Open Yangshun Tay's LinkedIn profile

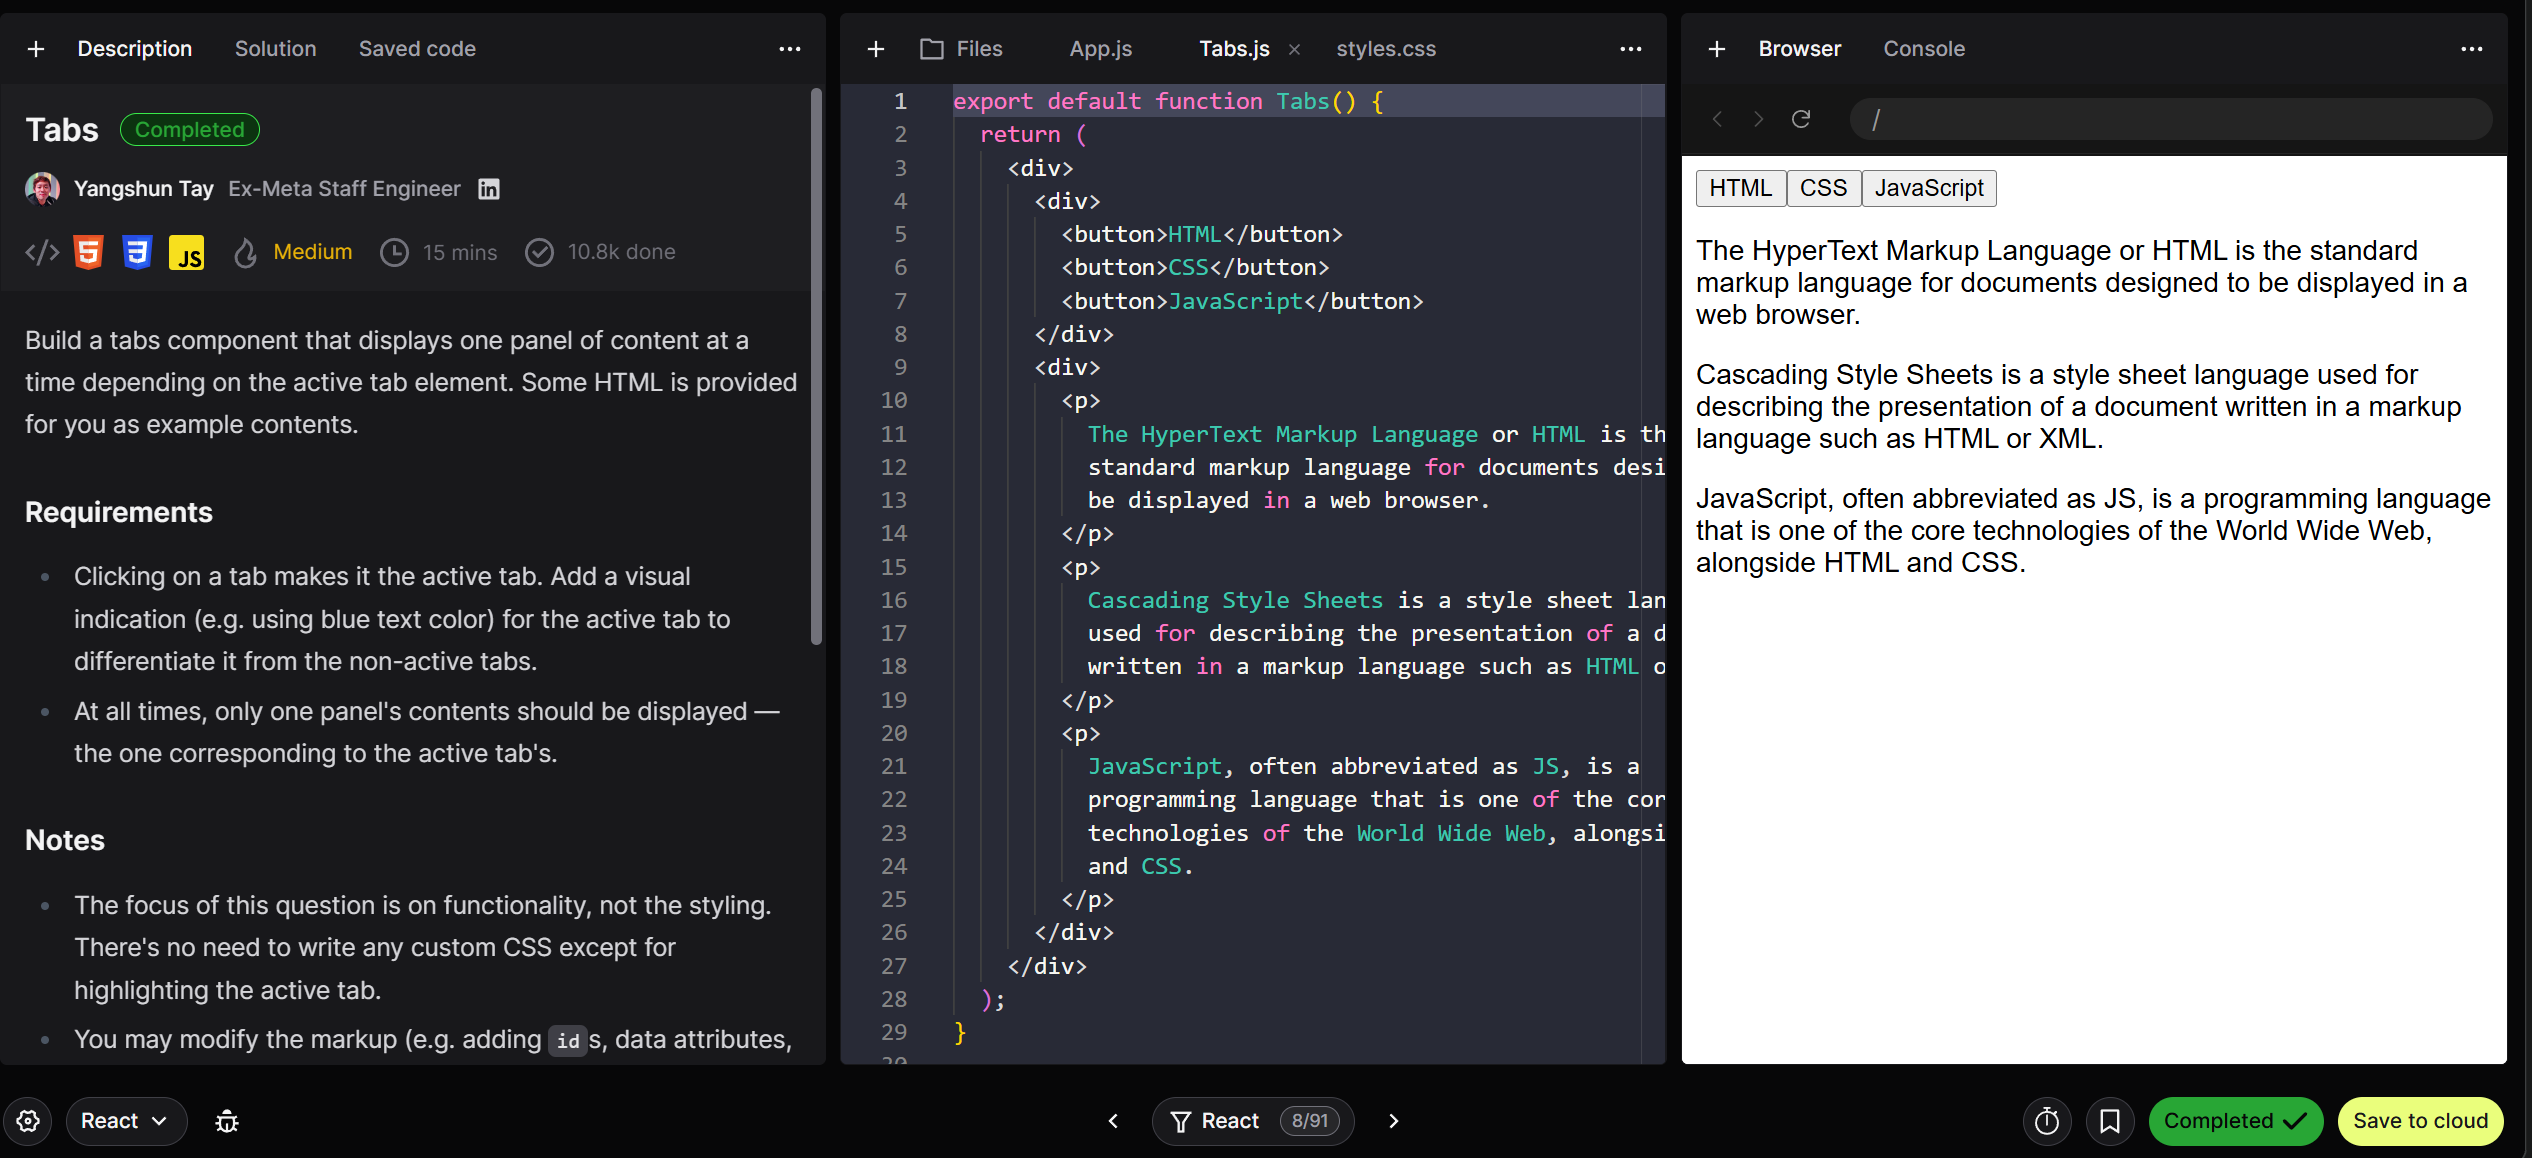coord(488,188)
